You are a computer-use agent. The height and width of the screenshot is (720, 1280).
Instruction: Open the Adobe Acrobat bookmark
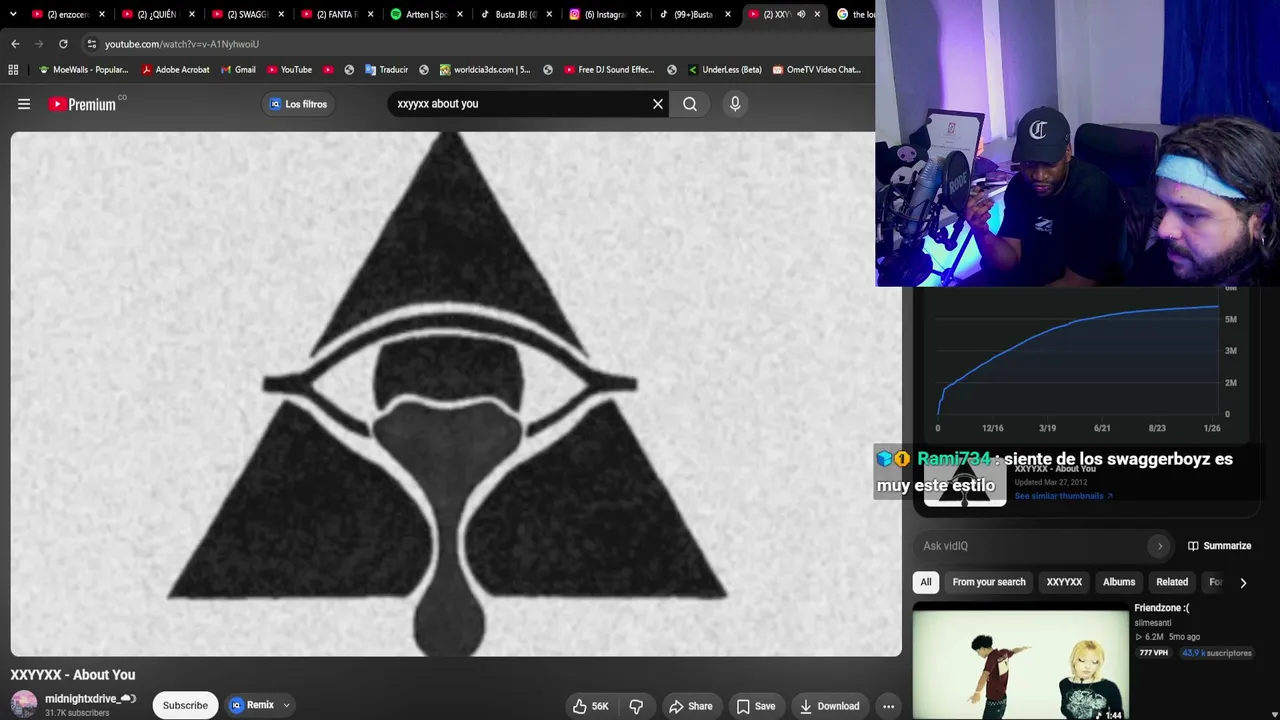176,70
